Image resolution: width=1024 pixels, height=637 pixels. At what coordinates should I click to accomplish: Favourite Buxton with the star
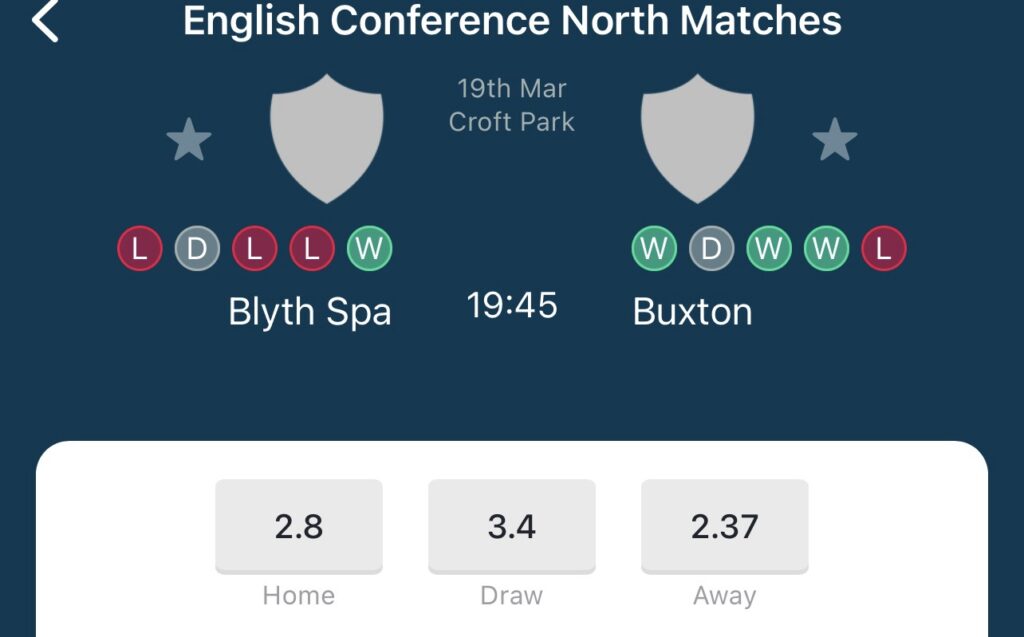835,140
